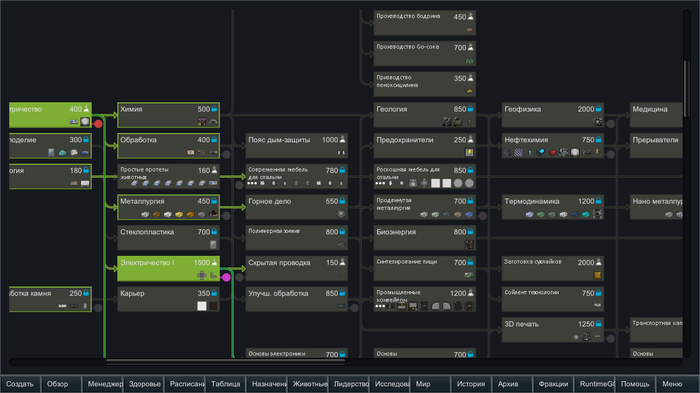Open the RuntimeGC tab
This screenshot has width=700, height=393.
pyautogui.click(x=595, y=384)
